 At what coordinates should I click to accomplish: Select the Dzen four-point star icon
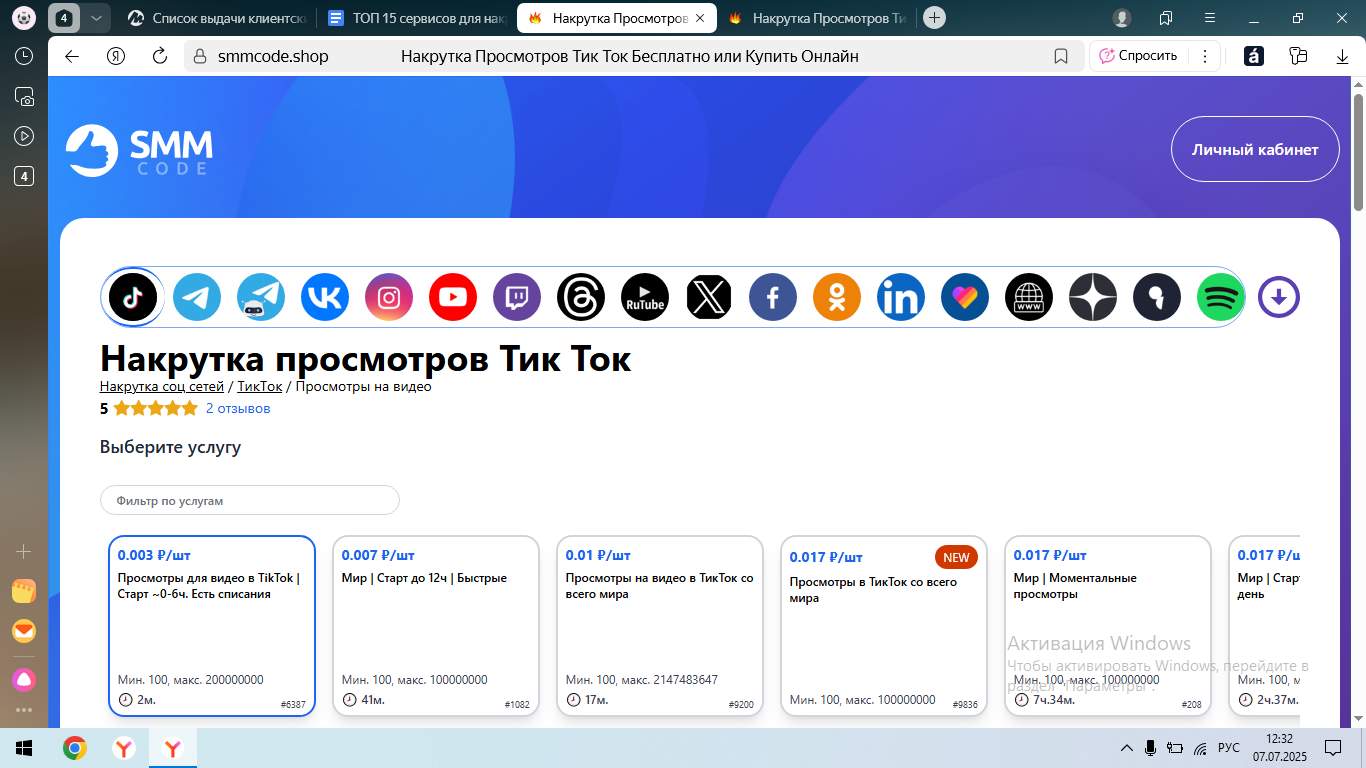coord(1093,297)
